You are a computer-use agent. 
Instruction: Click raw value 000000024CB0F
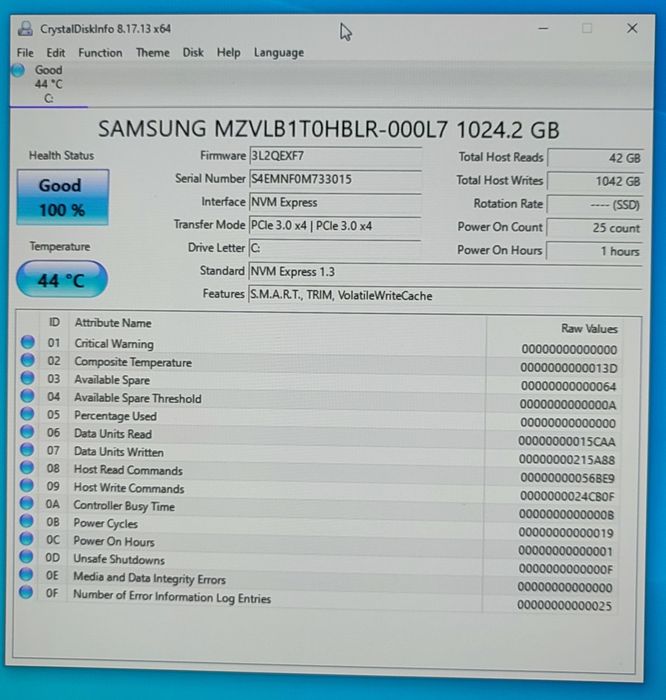(x=567, y=496)
